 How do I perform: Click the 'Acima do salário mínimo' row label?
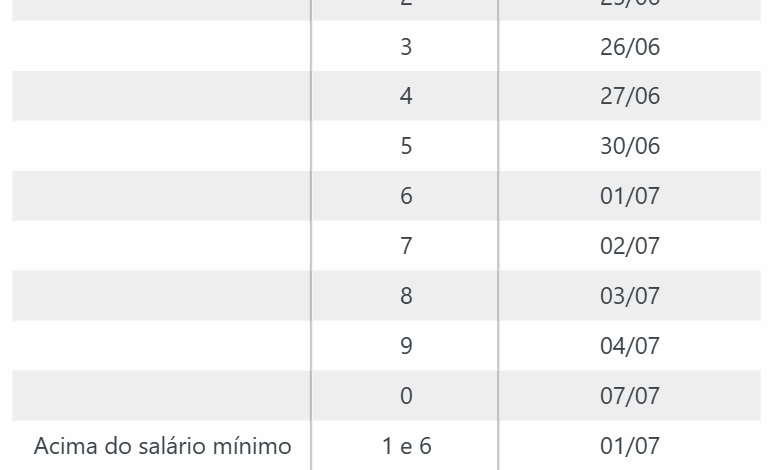pyautogui.click(x=163, y=446)
